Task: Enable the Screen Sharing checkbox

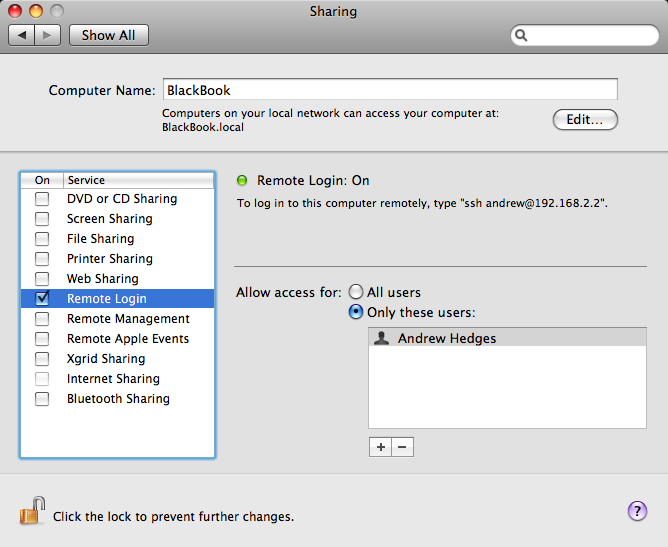Action: point(42,219)
